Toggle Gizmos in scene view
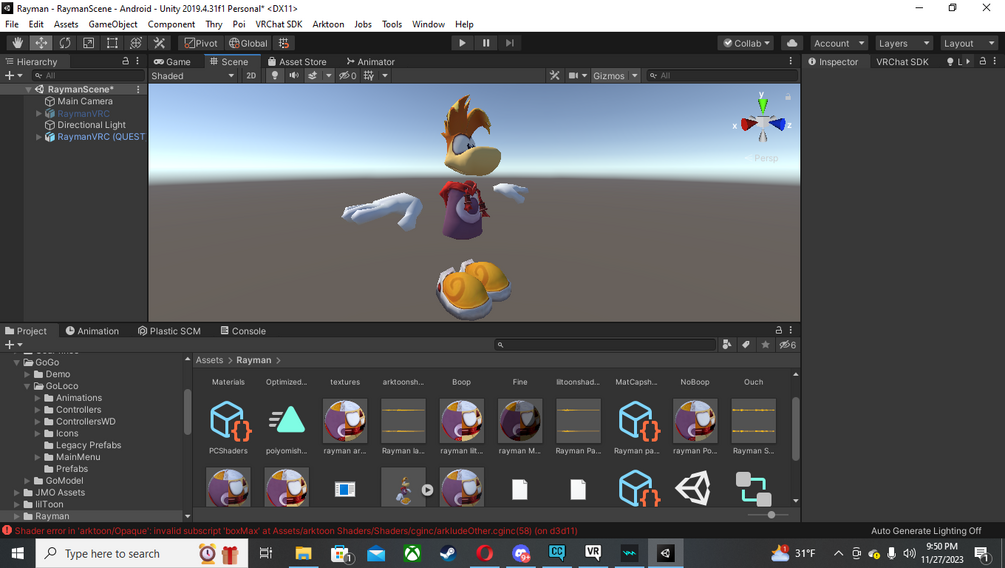The image size is (1005, 568). point(608,76)
